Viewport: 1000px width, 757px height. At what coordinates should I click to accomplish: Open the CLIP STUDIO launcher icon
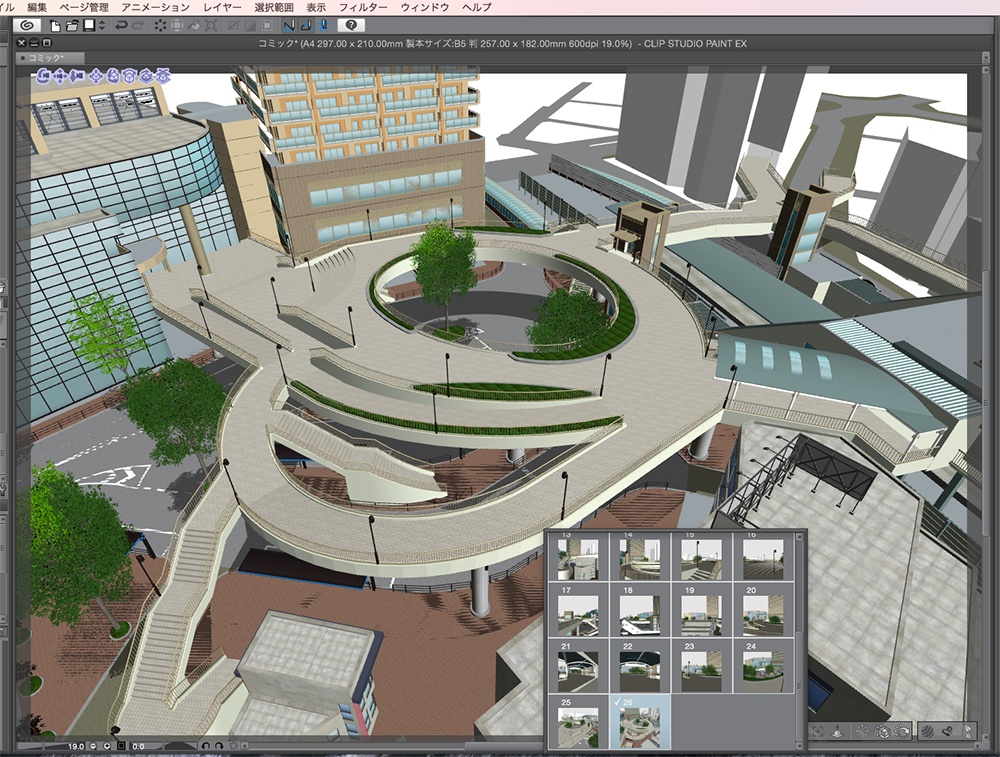[x=27, y=26]
